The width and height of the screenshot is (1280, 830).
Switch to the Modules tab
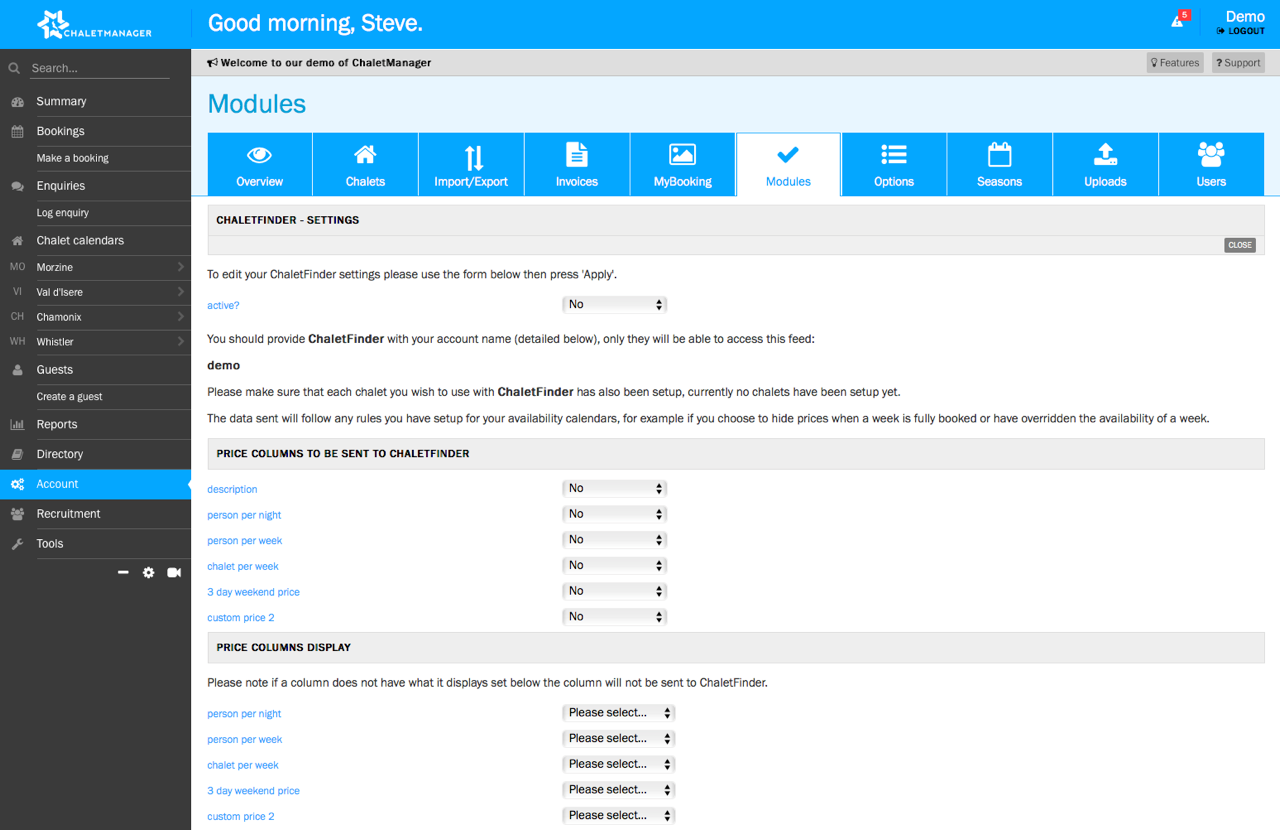pyautogui.click(x=788, y=164)
